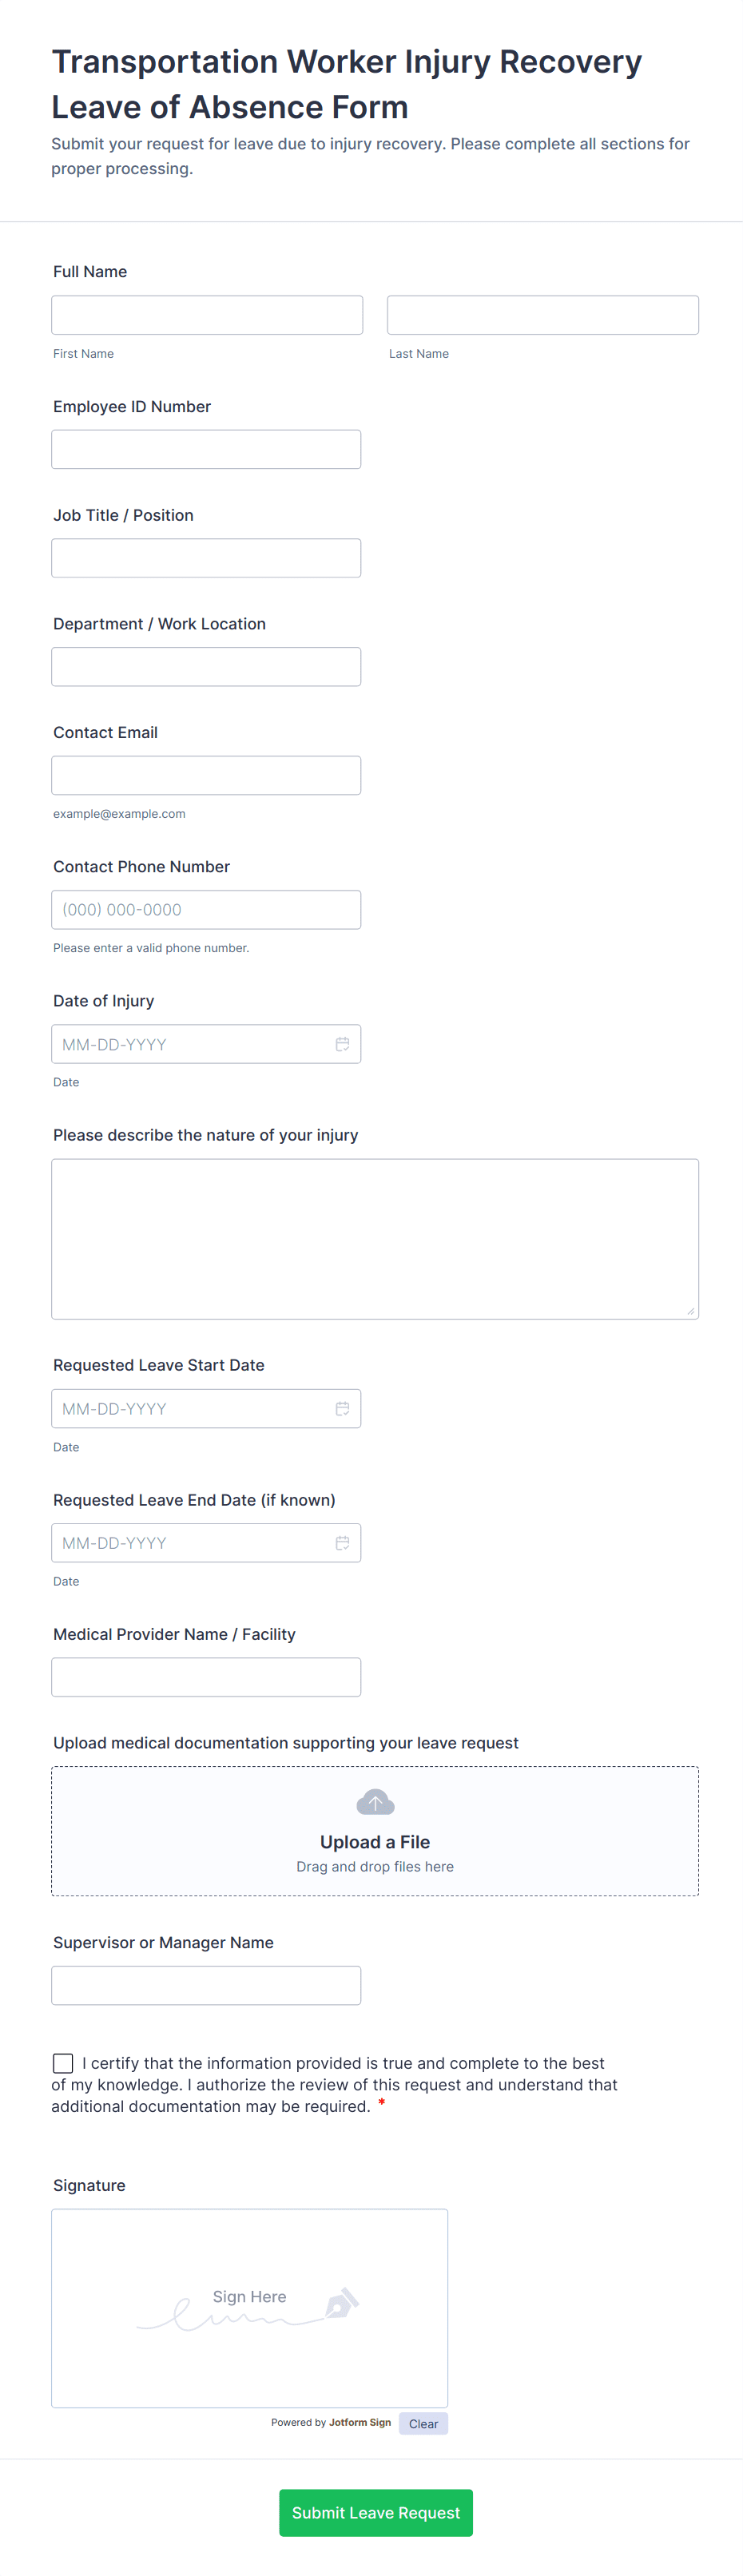The image size is (743, 2576).
Task: Click the Contact Phone Number field
Action: coord(206,910)
